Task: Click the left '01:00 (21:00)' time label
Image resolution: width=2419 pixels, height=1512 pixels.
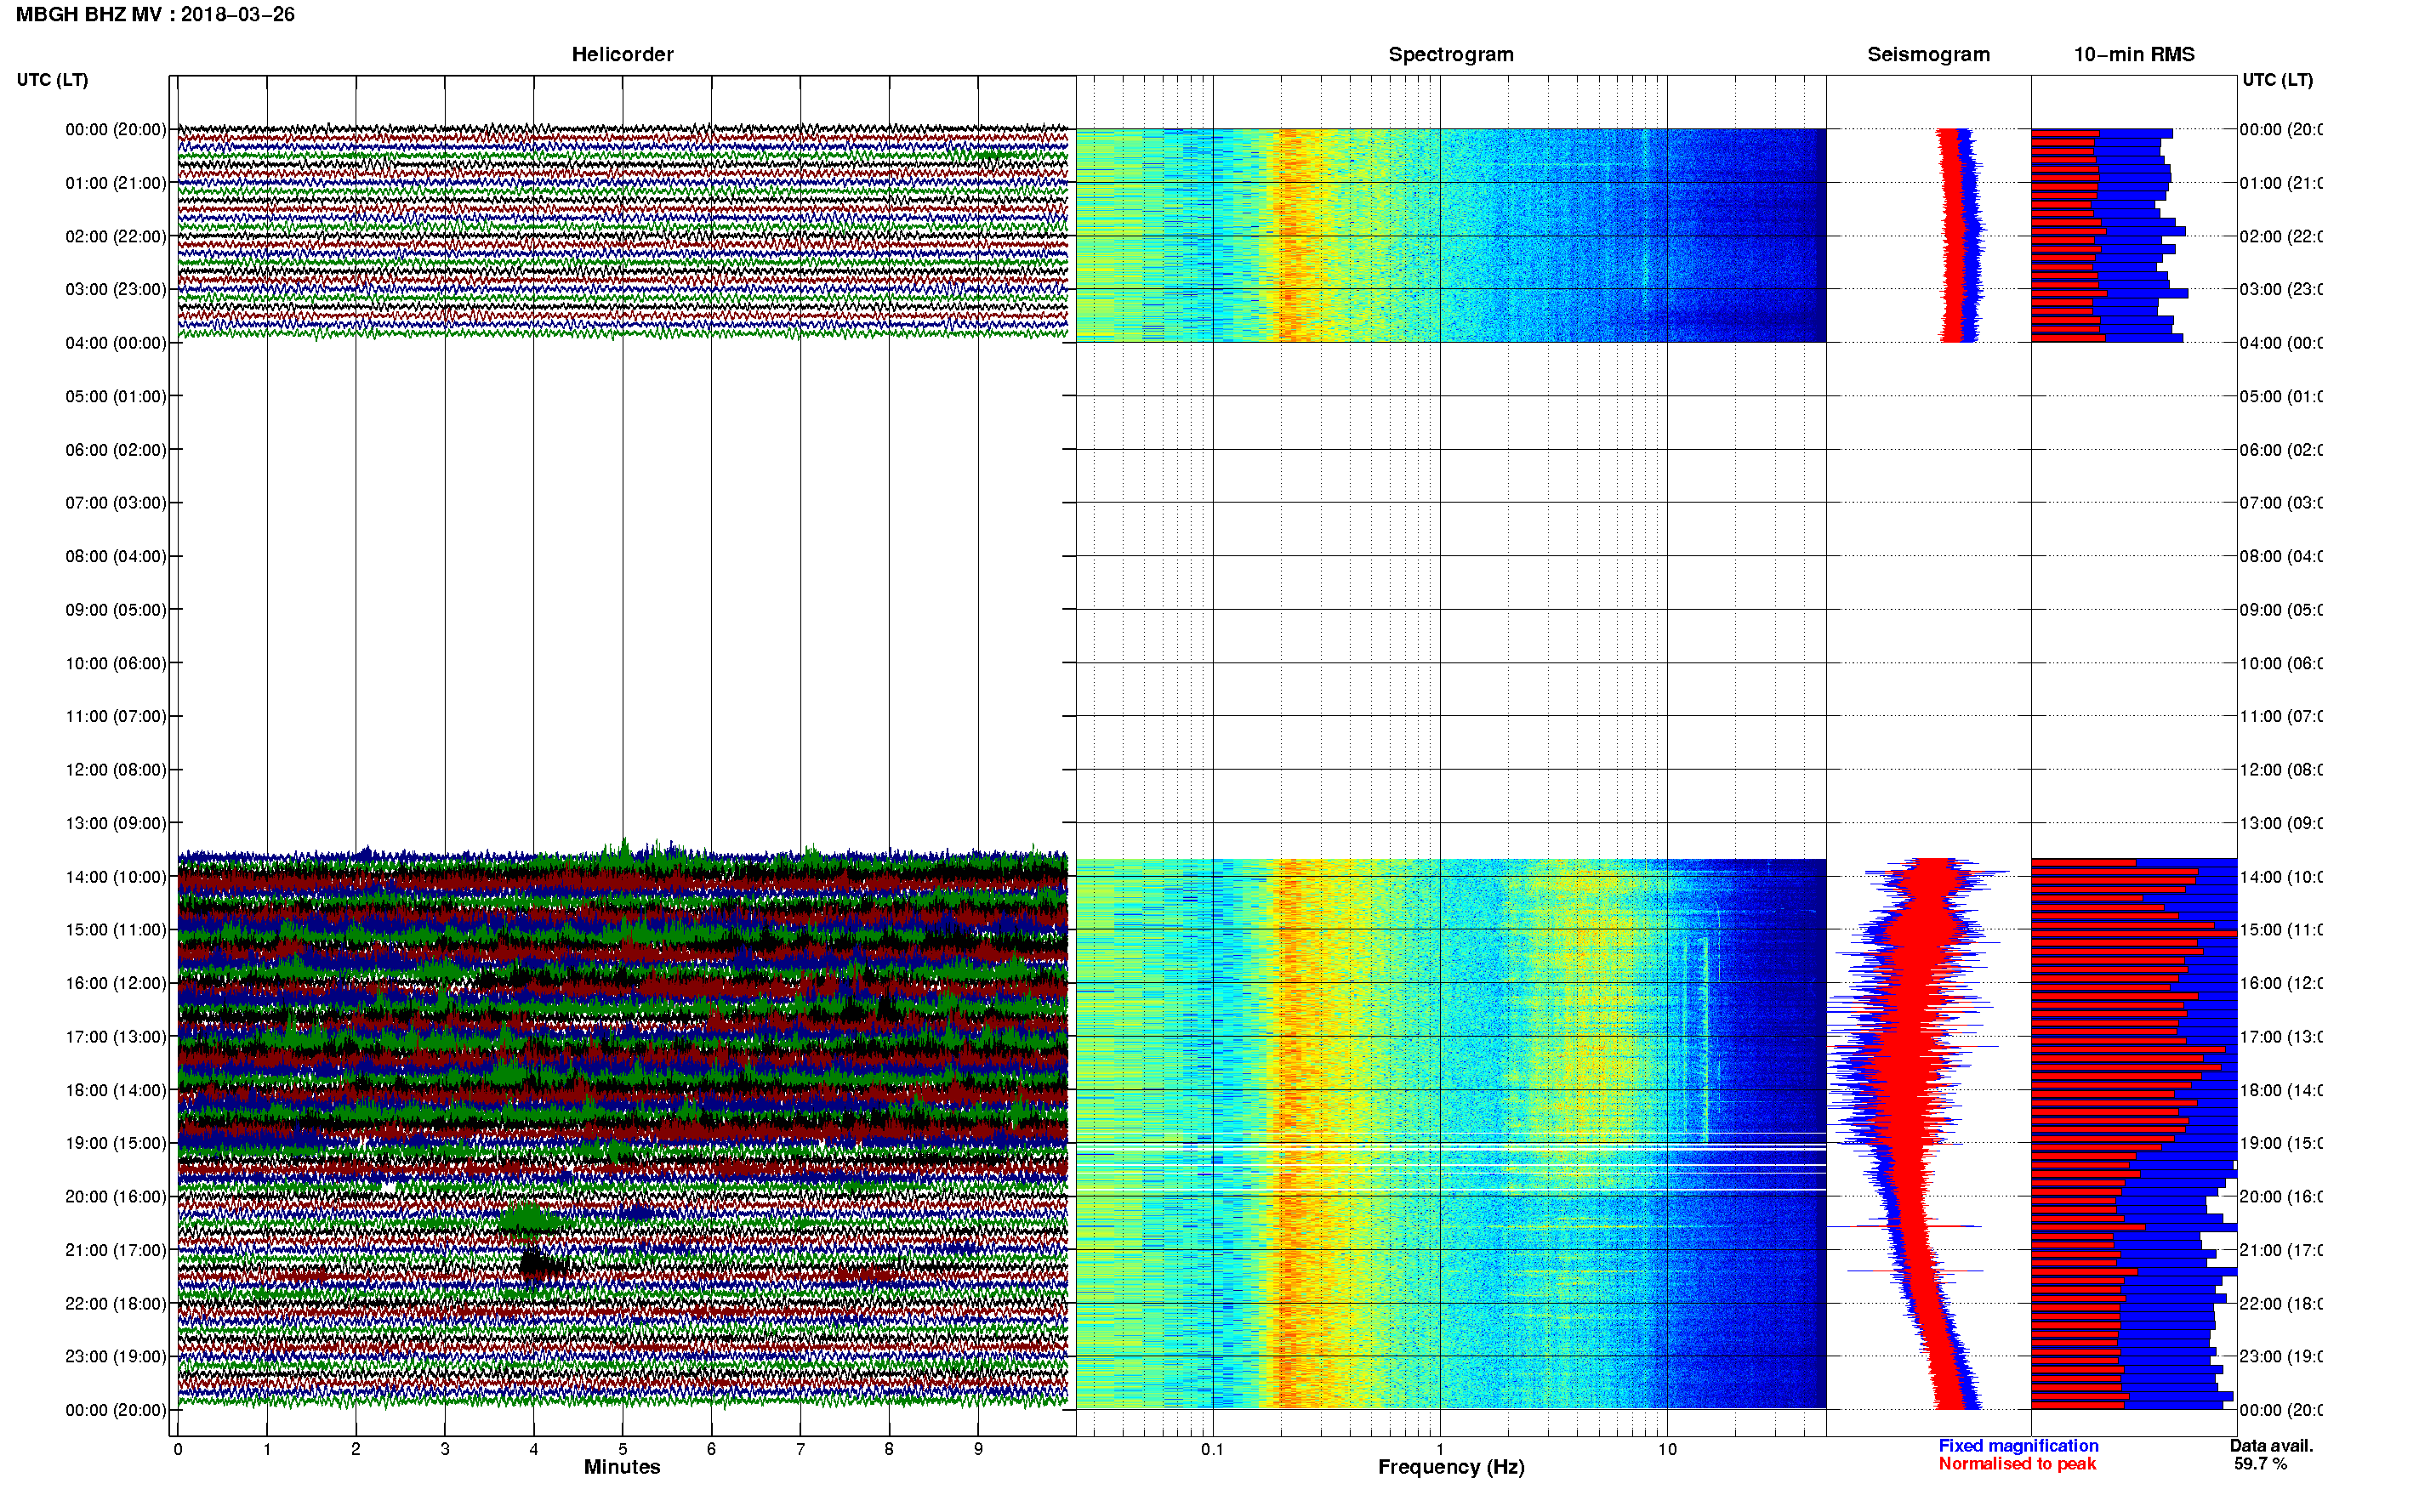Action: click(x=116, y=183)
